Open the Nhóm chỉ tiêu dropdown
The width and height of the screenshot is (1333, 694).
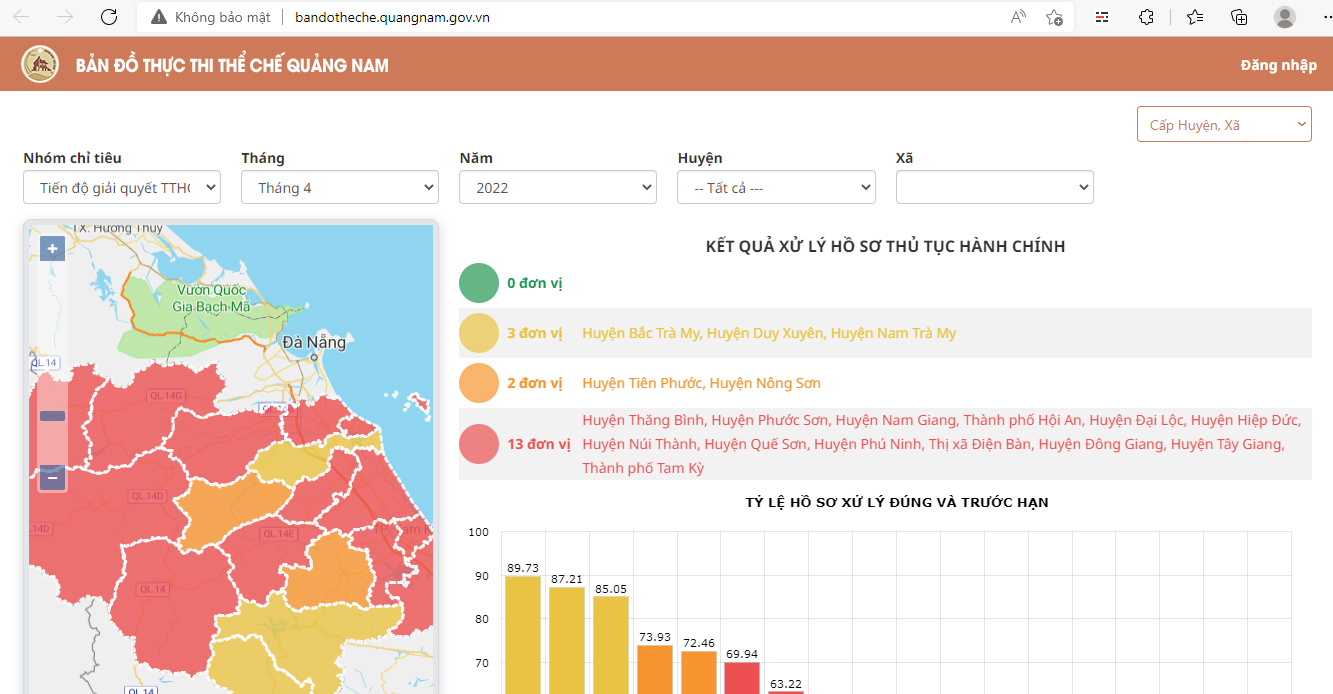click(x=122, y=187)
